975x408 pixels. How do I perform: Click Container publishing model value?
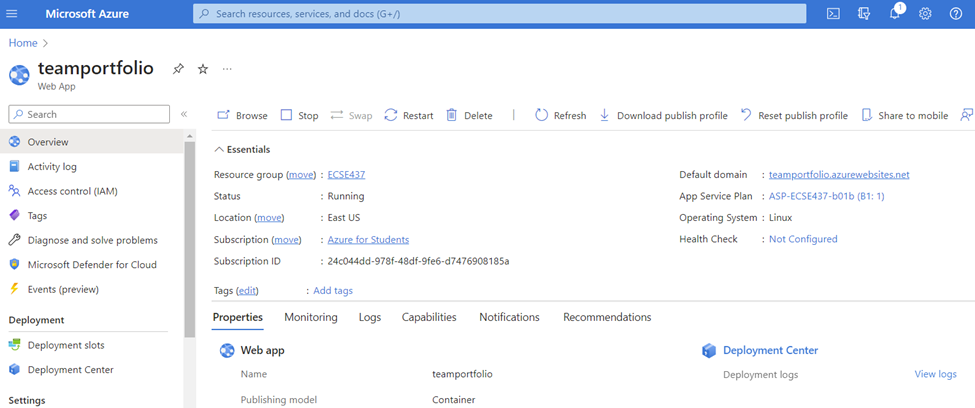[454, 399]
